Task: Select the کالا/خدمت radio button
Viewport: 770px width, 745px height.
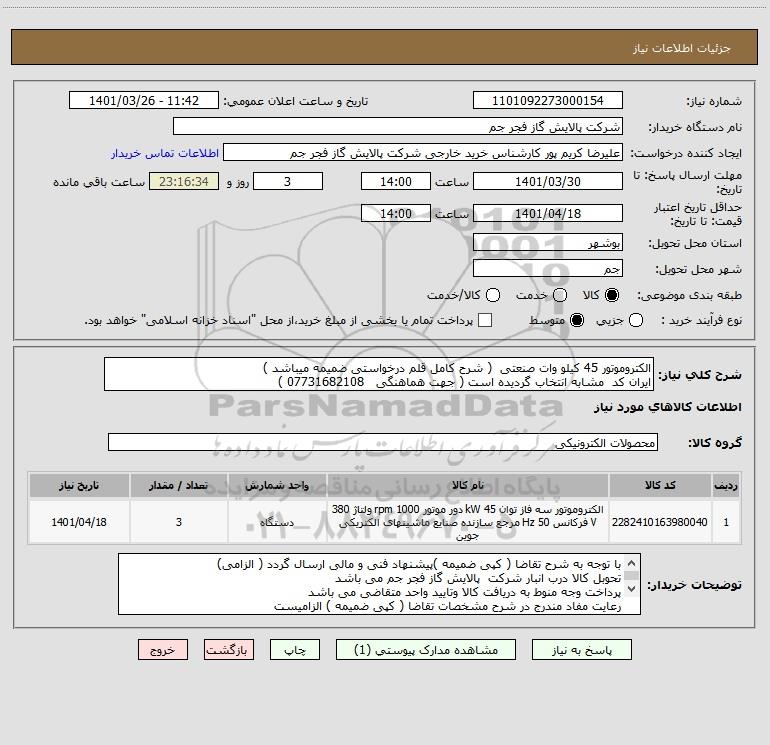Action: [493, 295]
